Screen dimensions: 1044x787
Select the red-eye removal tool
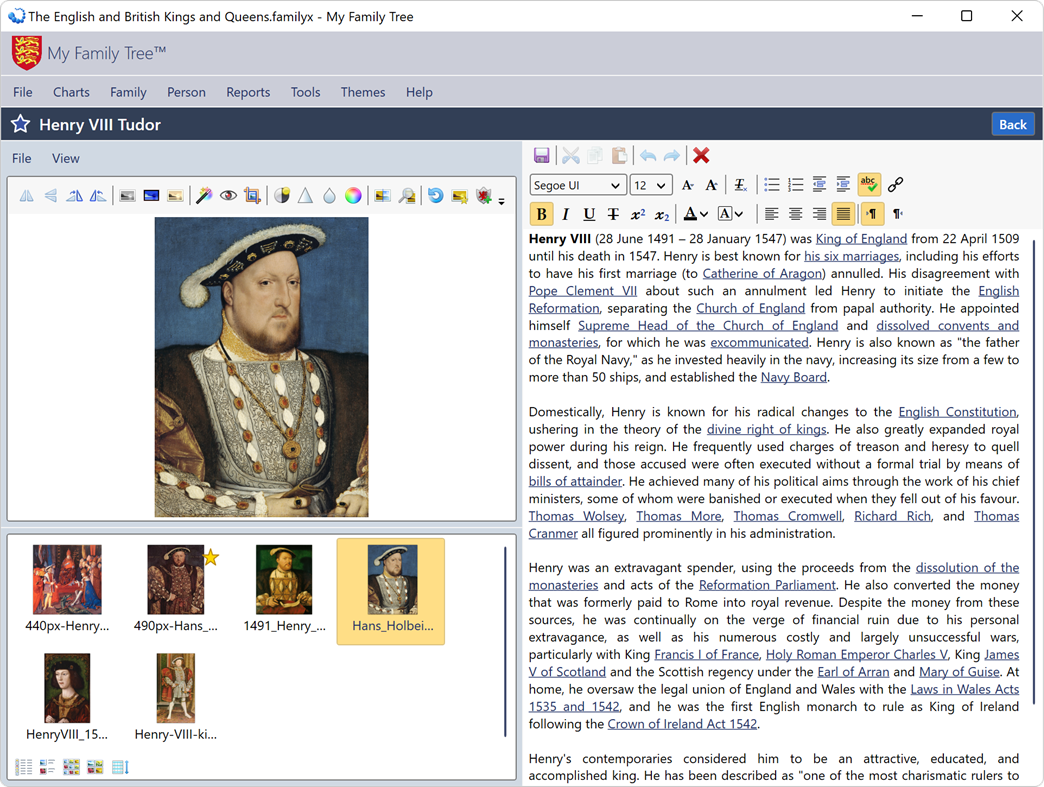click(x=227, y=195)
